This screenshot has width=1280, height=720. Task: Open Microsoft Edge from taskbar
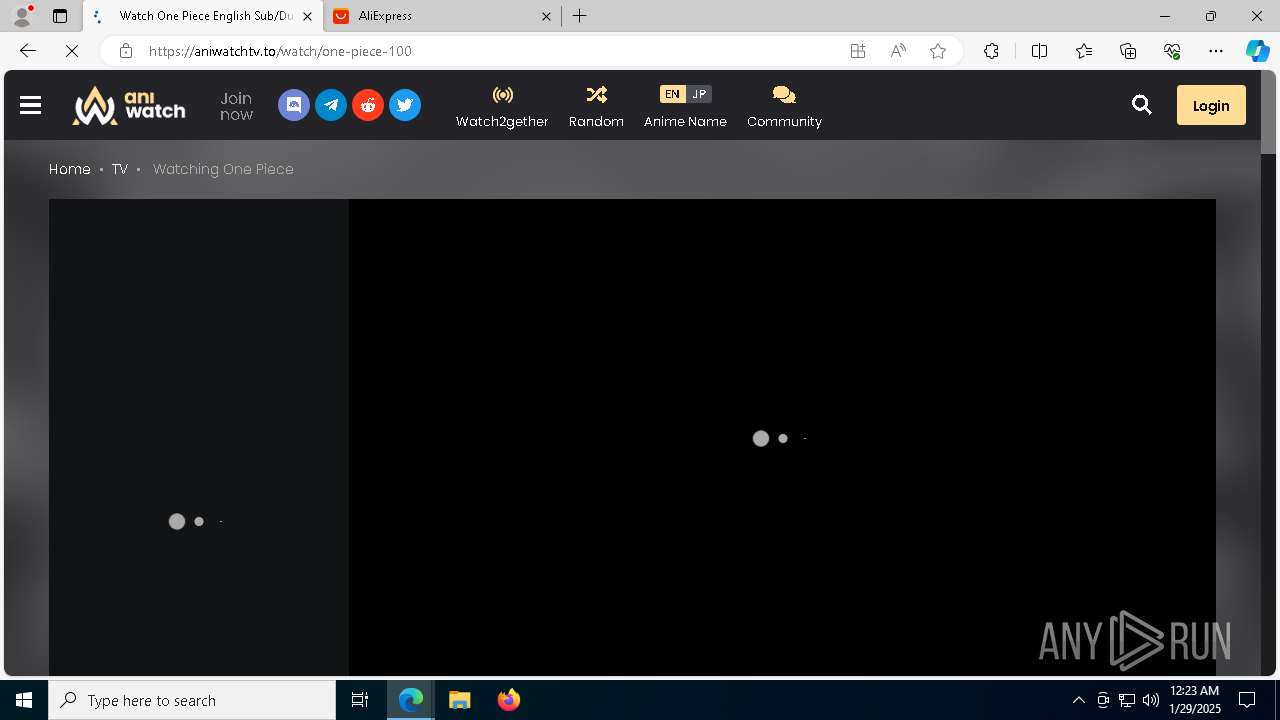[x=411, y=700]
